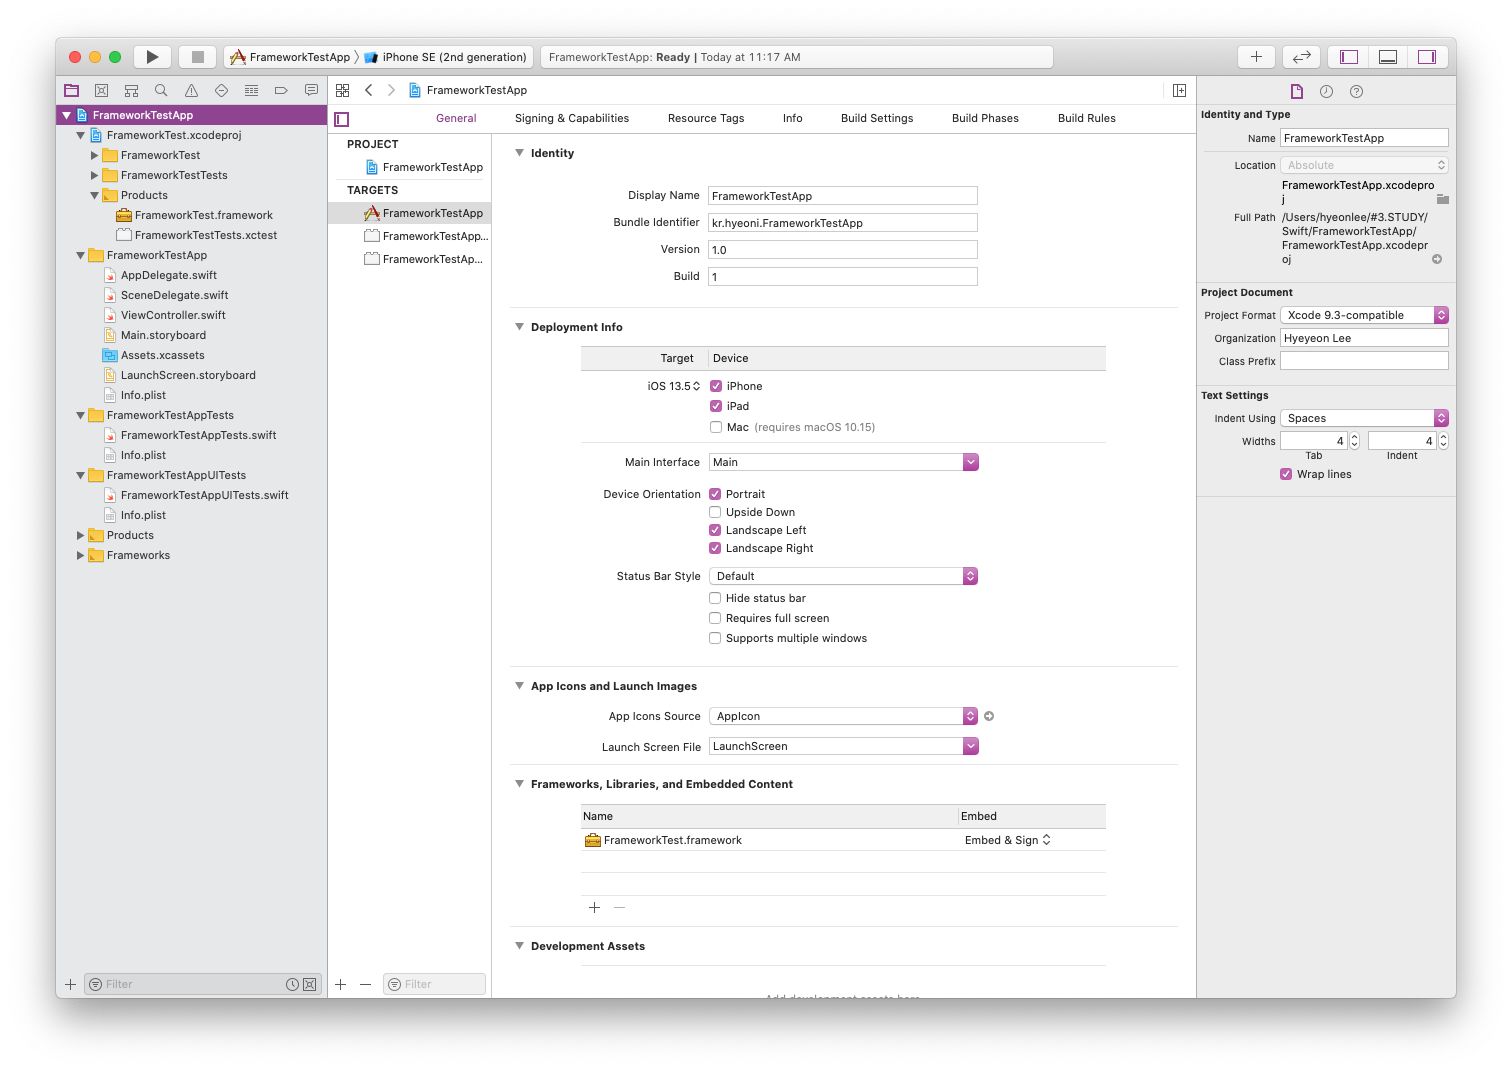The width and height of the screenshot is (1512, 1072).
Task: Enable the Mac device checkbox
Action: coord(716,427)
